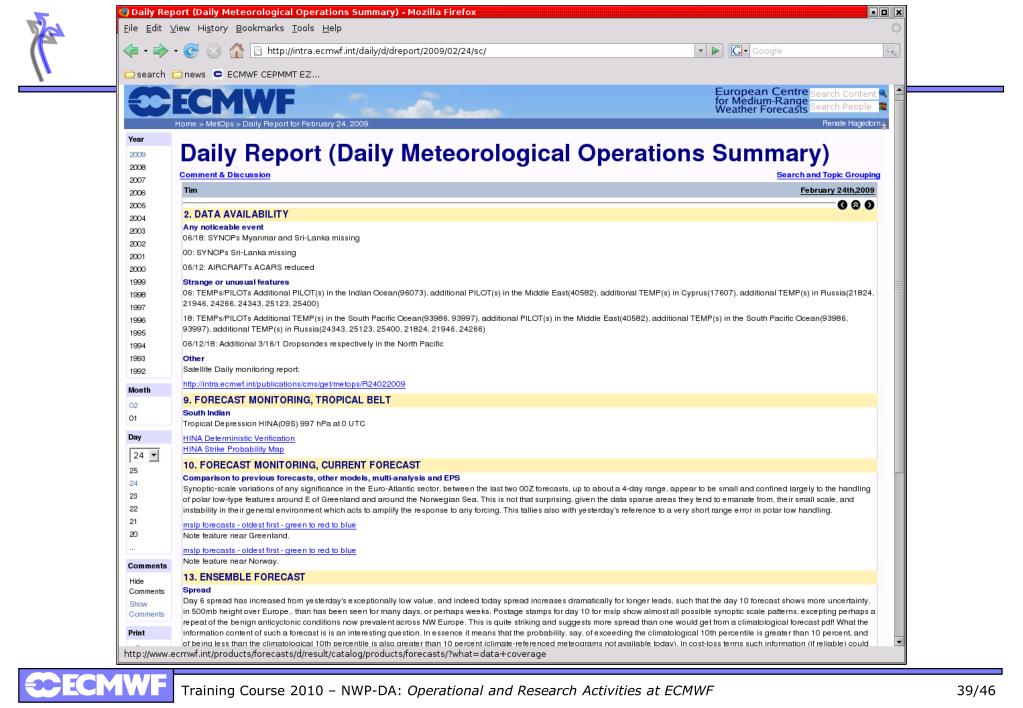Open ECMWF CEPMMT EZ bookmark
The image size is (1023, 708).
266,74
